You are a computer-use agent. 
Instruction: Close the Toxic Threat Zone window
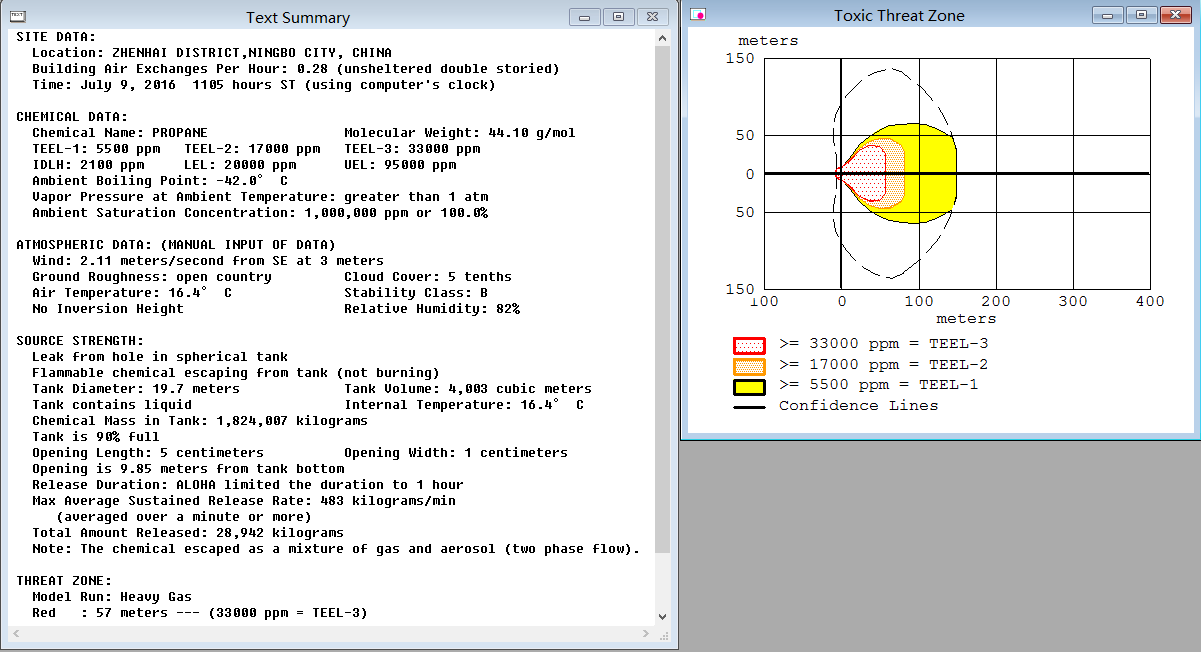1174,15
